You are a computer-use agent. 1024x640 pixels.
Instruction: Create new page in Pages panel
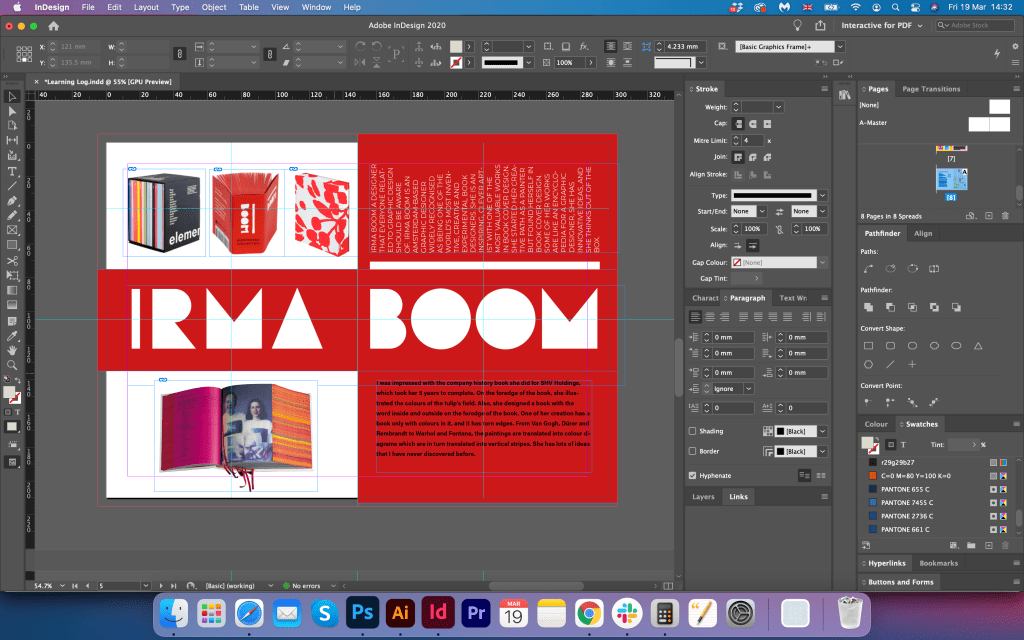[990, 215]
